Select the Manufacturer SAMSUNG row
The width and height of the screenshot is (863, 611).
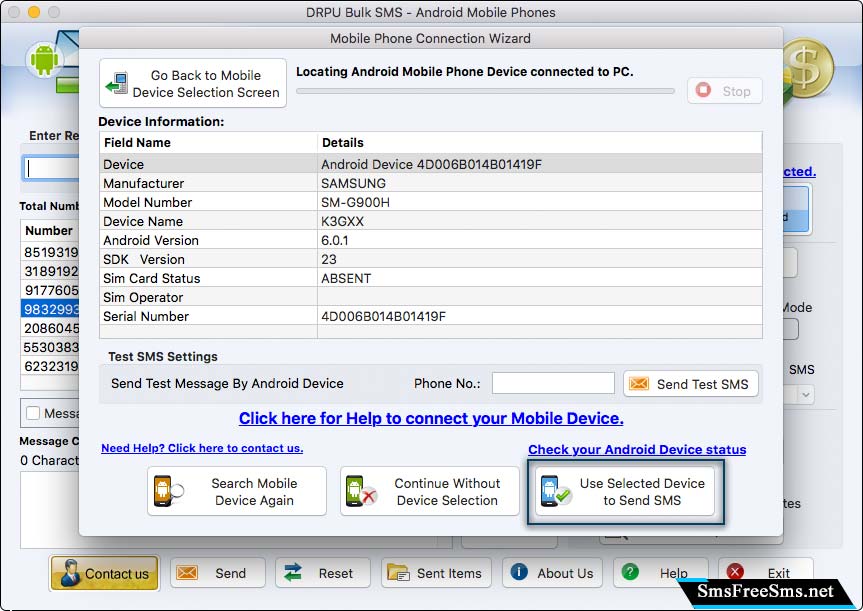[x=430, y=183]
